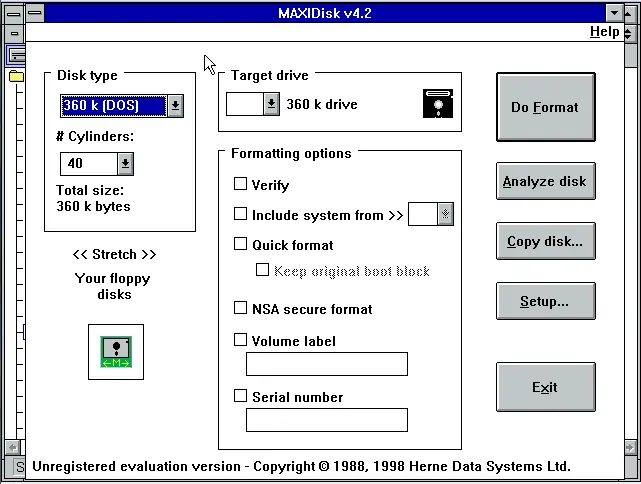The height and width of the screenshot is (484, 641).
Task: Open the Target drive letter dropdown
Action: click(x=271, y=104)
